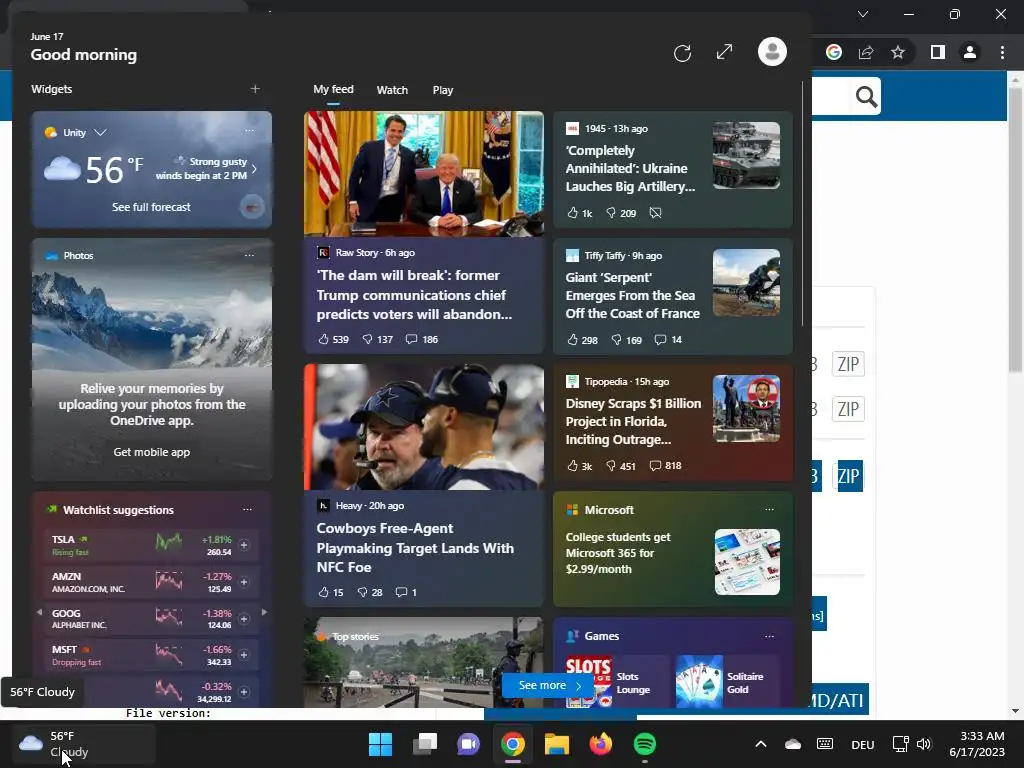Open Task View from taskbar

tap(424, 744)
